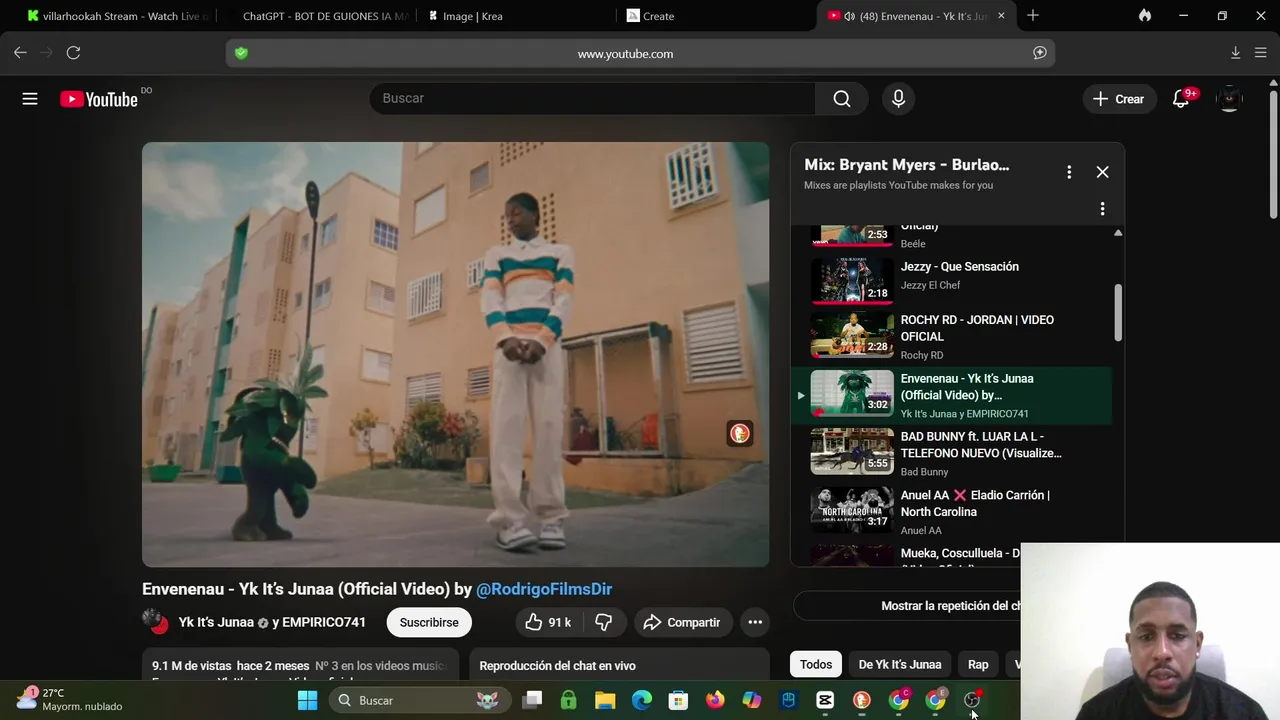
Task: Open the Task View taskbar button
Action: (532, 700)
